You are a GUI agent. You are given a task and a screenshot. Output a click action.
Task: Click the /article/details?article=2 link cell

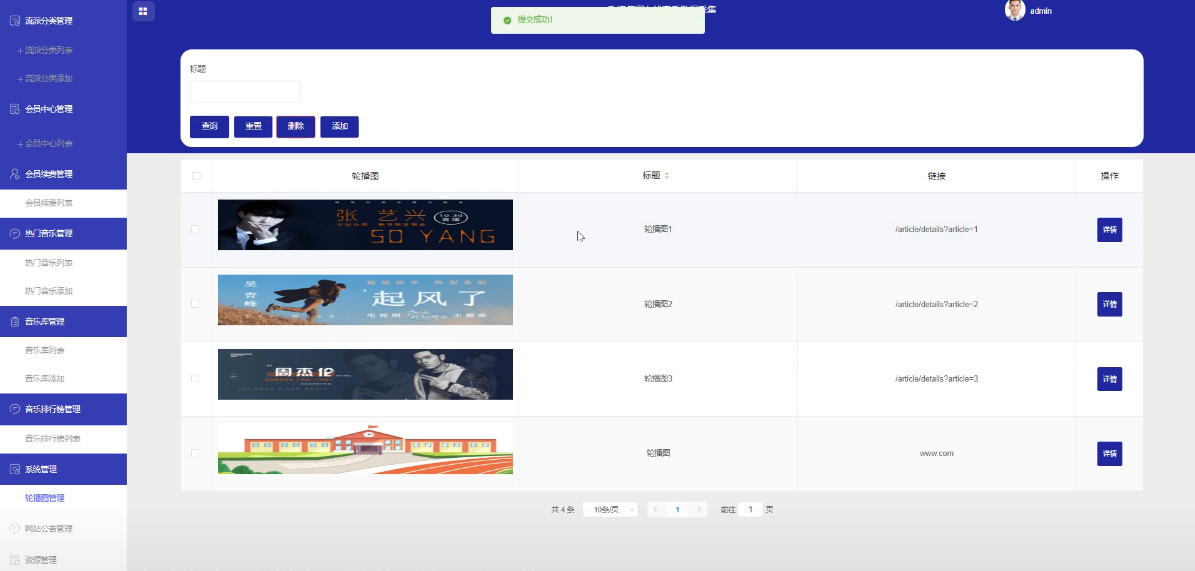(937, 303)
